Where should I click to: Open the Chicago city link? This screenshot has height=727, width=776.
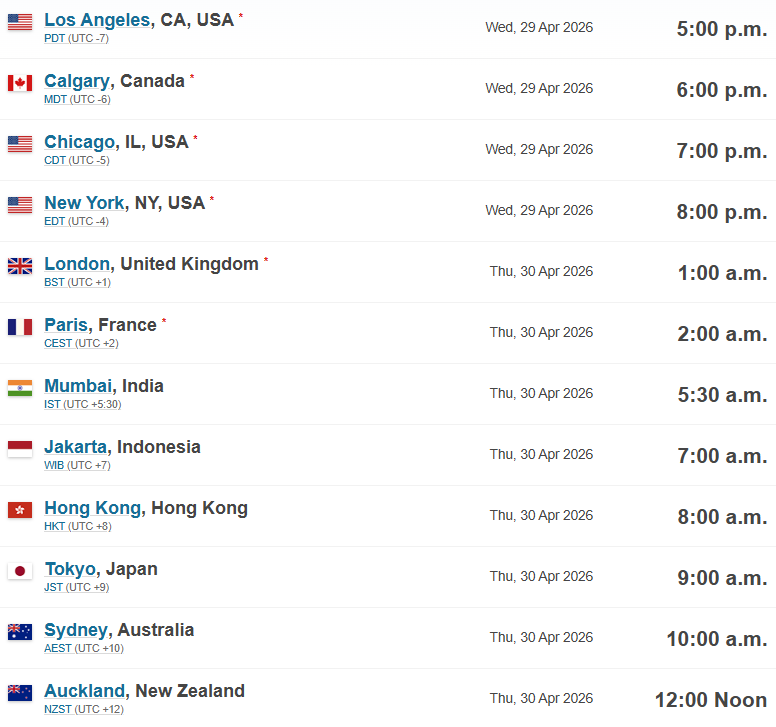(80, 142)
